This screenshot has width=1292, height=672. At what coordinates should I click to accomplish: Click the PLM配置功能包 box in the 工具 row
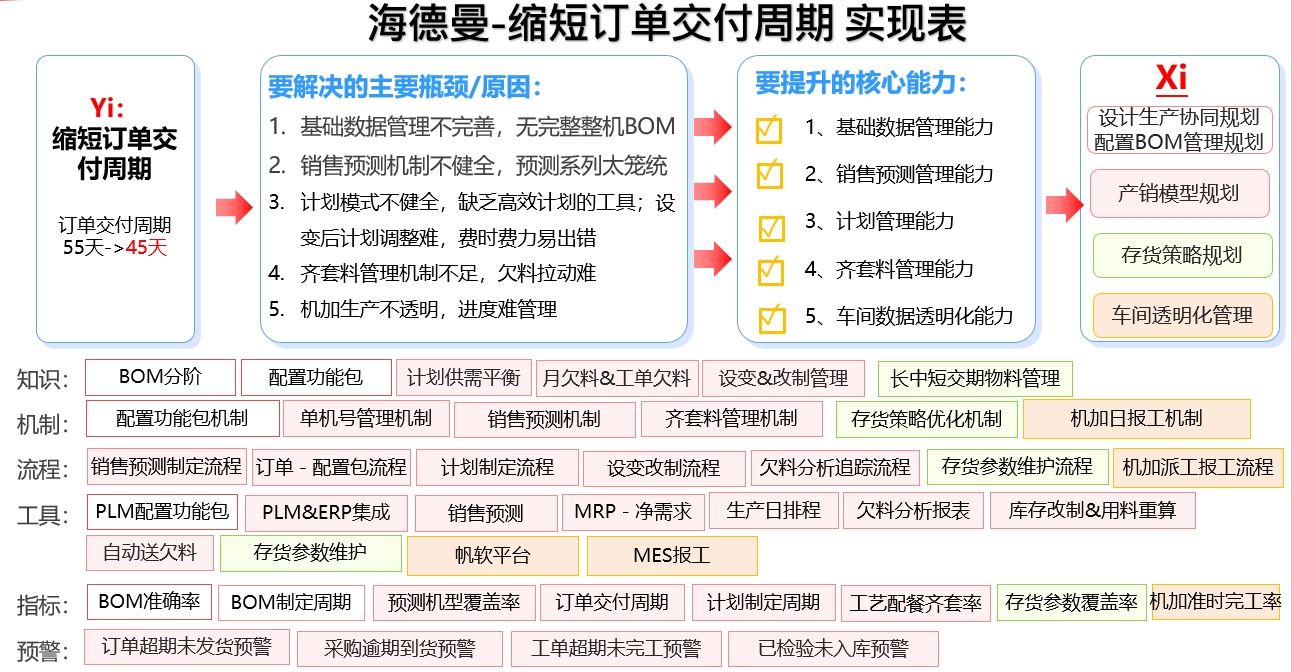tap(163, 511)
